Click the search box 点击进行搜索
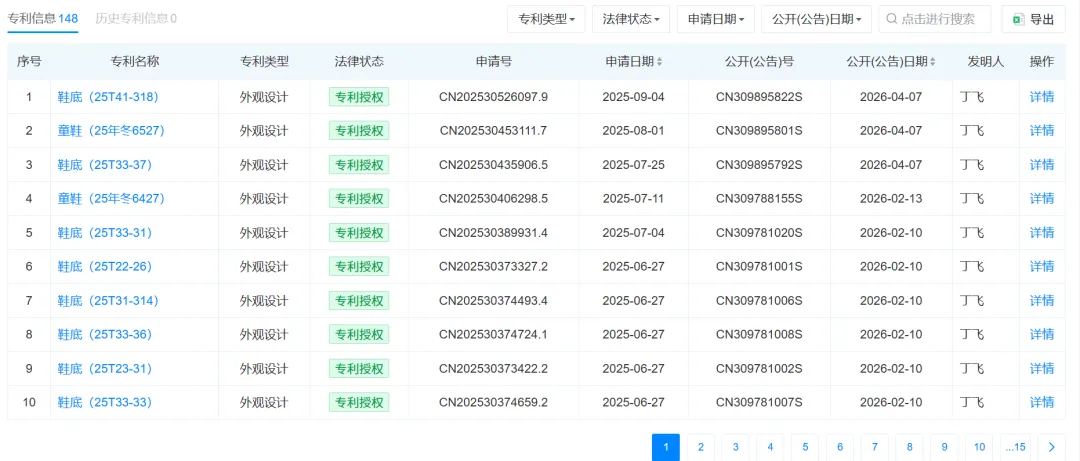This screenshot has width=1080, height=461. pos(935,19)
